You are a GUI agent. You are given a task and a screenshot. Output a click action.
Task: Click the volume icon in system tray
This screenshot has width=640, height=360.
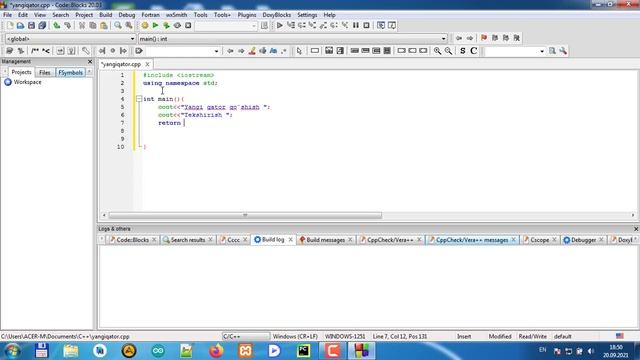tap(591, 351)
